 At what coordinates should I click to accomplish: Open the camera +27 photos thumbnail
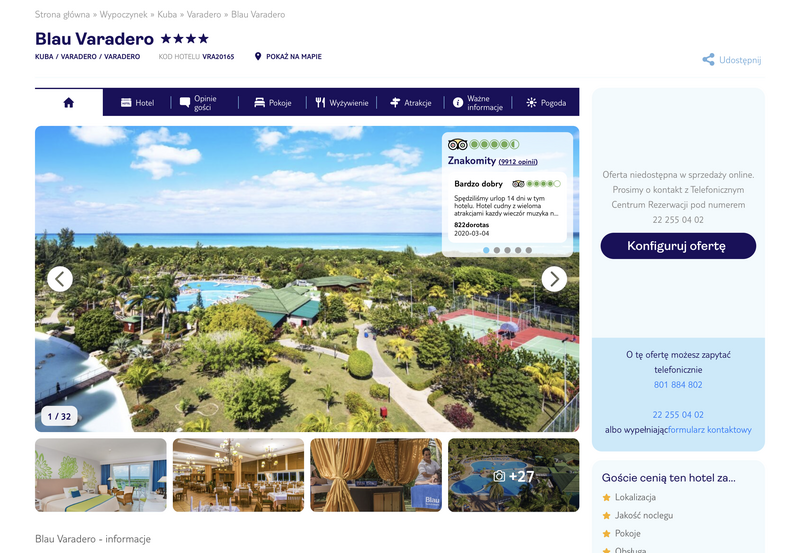[x=514, y=475]
